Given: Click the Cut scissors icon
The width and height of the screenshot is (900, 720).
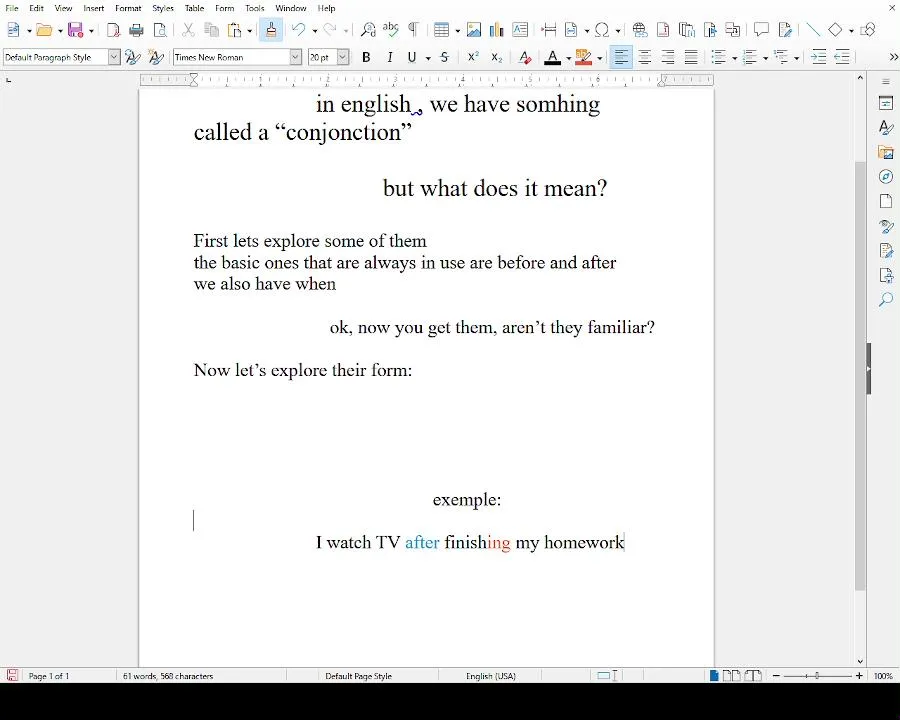Looking at the screenshot, I should point(188,30).
